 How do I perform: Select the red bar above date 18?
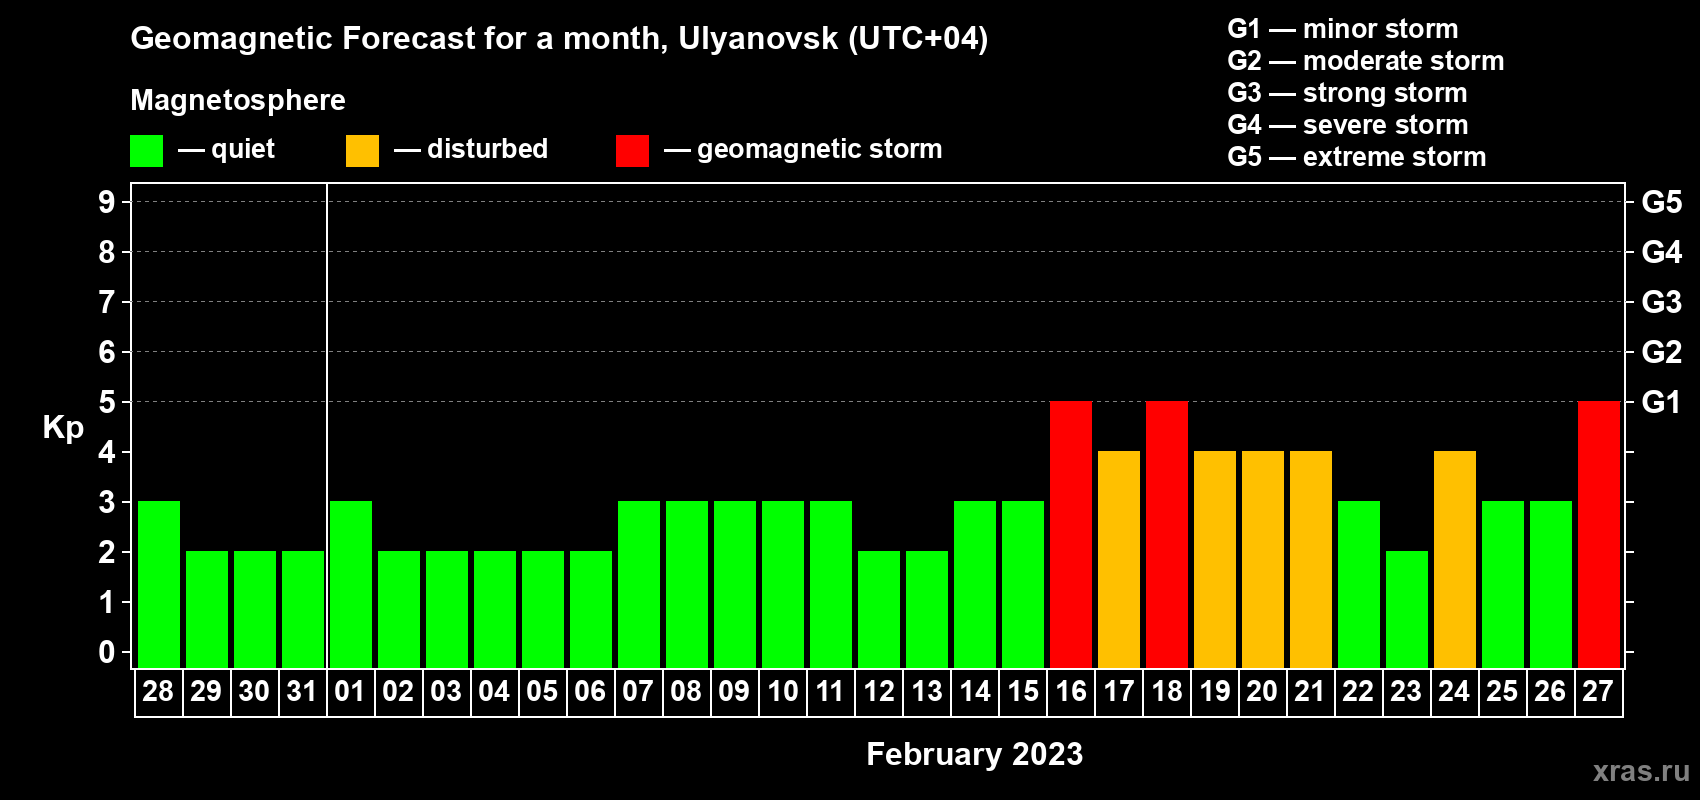(1167, 534)
